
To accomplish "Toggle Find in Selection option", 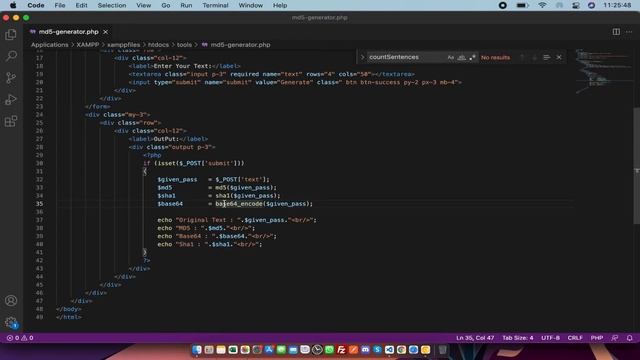I will (547, 57).
